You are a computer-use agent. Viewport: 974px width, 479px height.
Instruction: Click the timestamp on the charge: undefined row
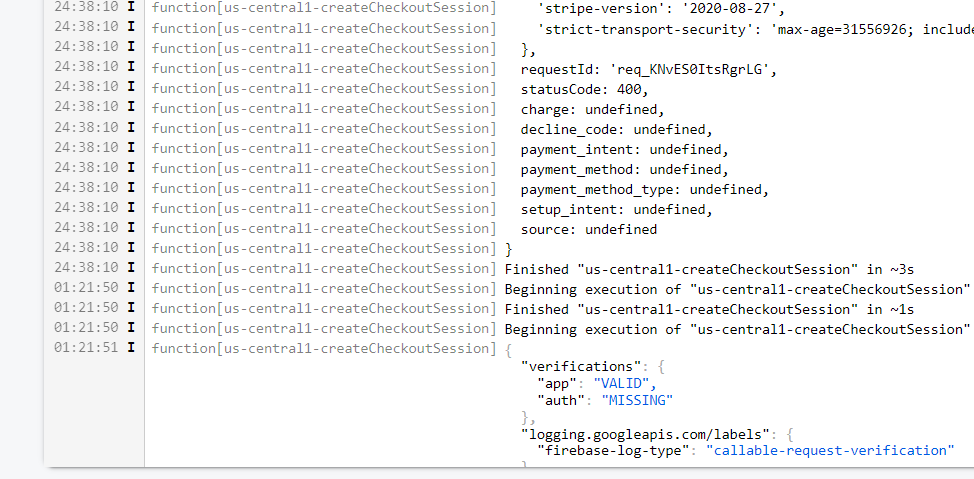coord(86,107)
